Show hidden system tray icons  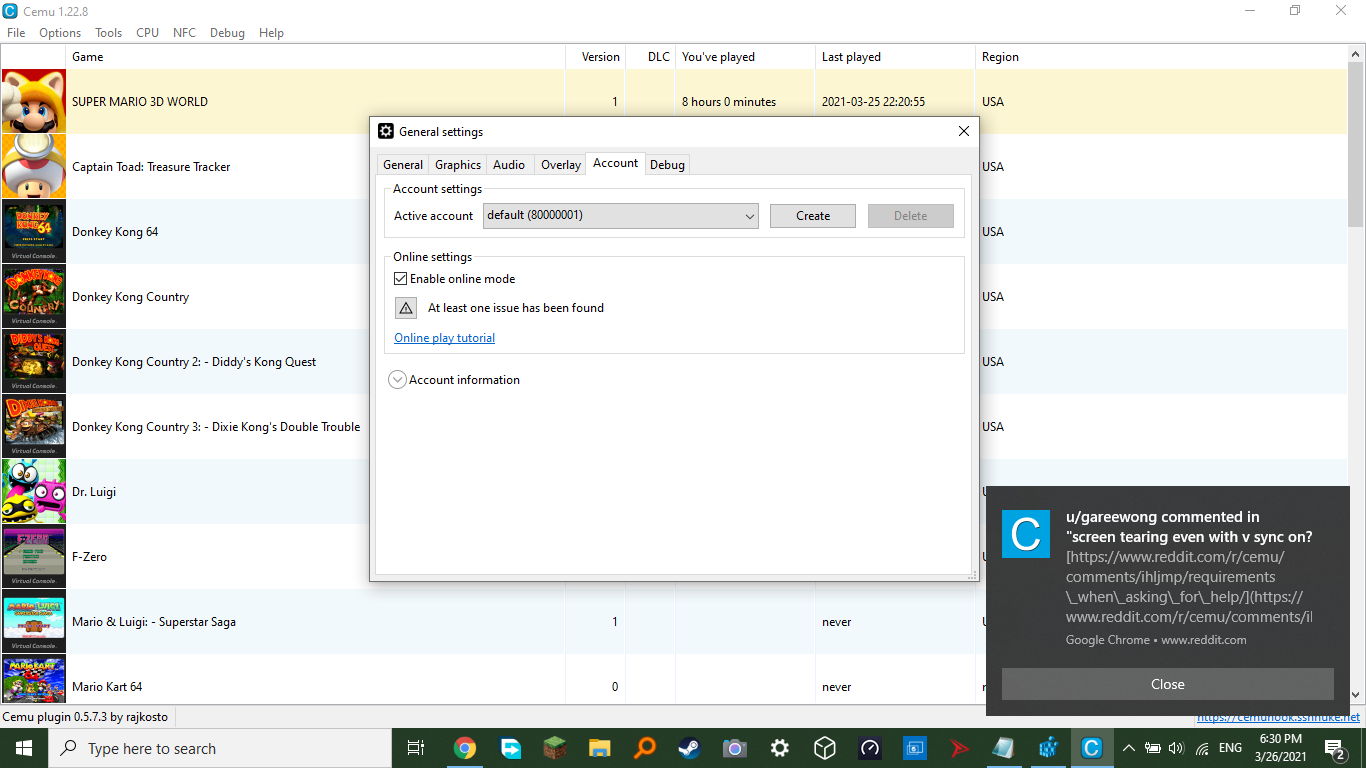coord(1129,748)
